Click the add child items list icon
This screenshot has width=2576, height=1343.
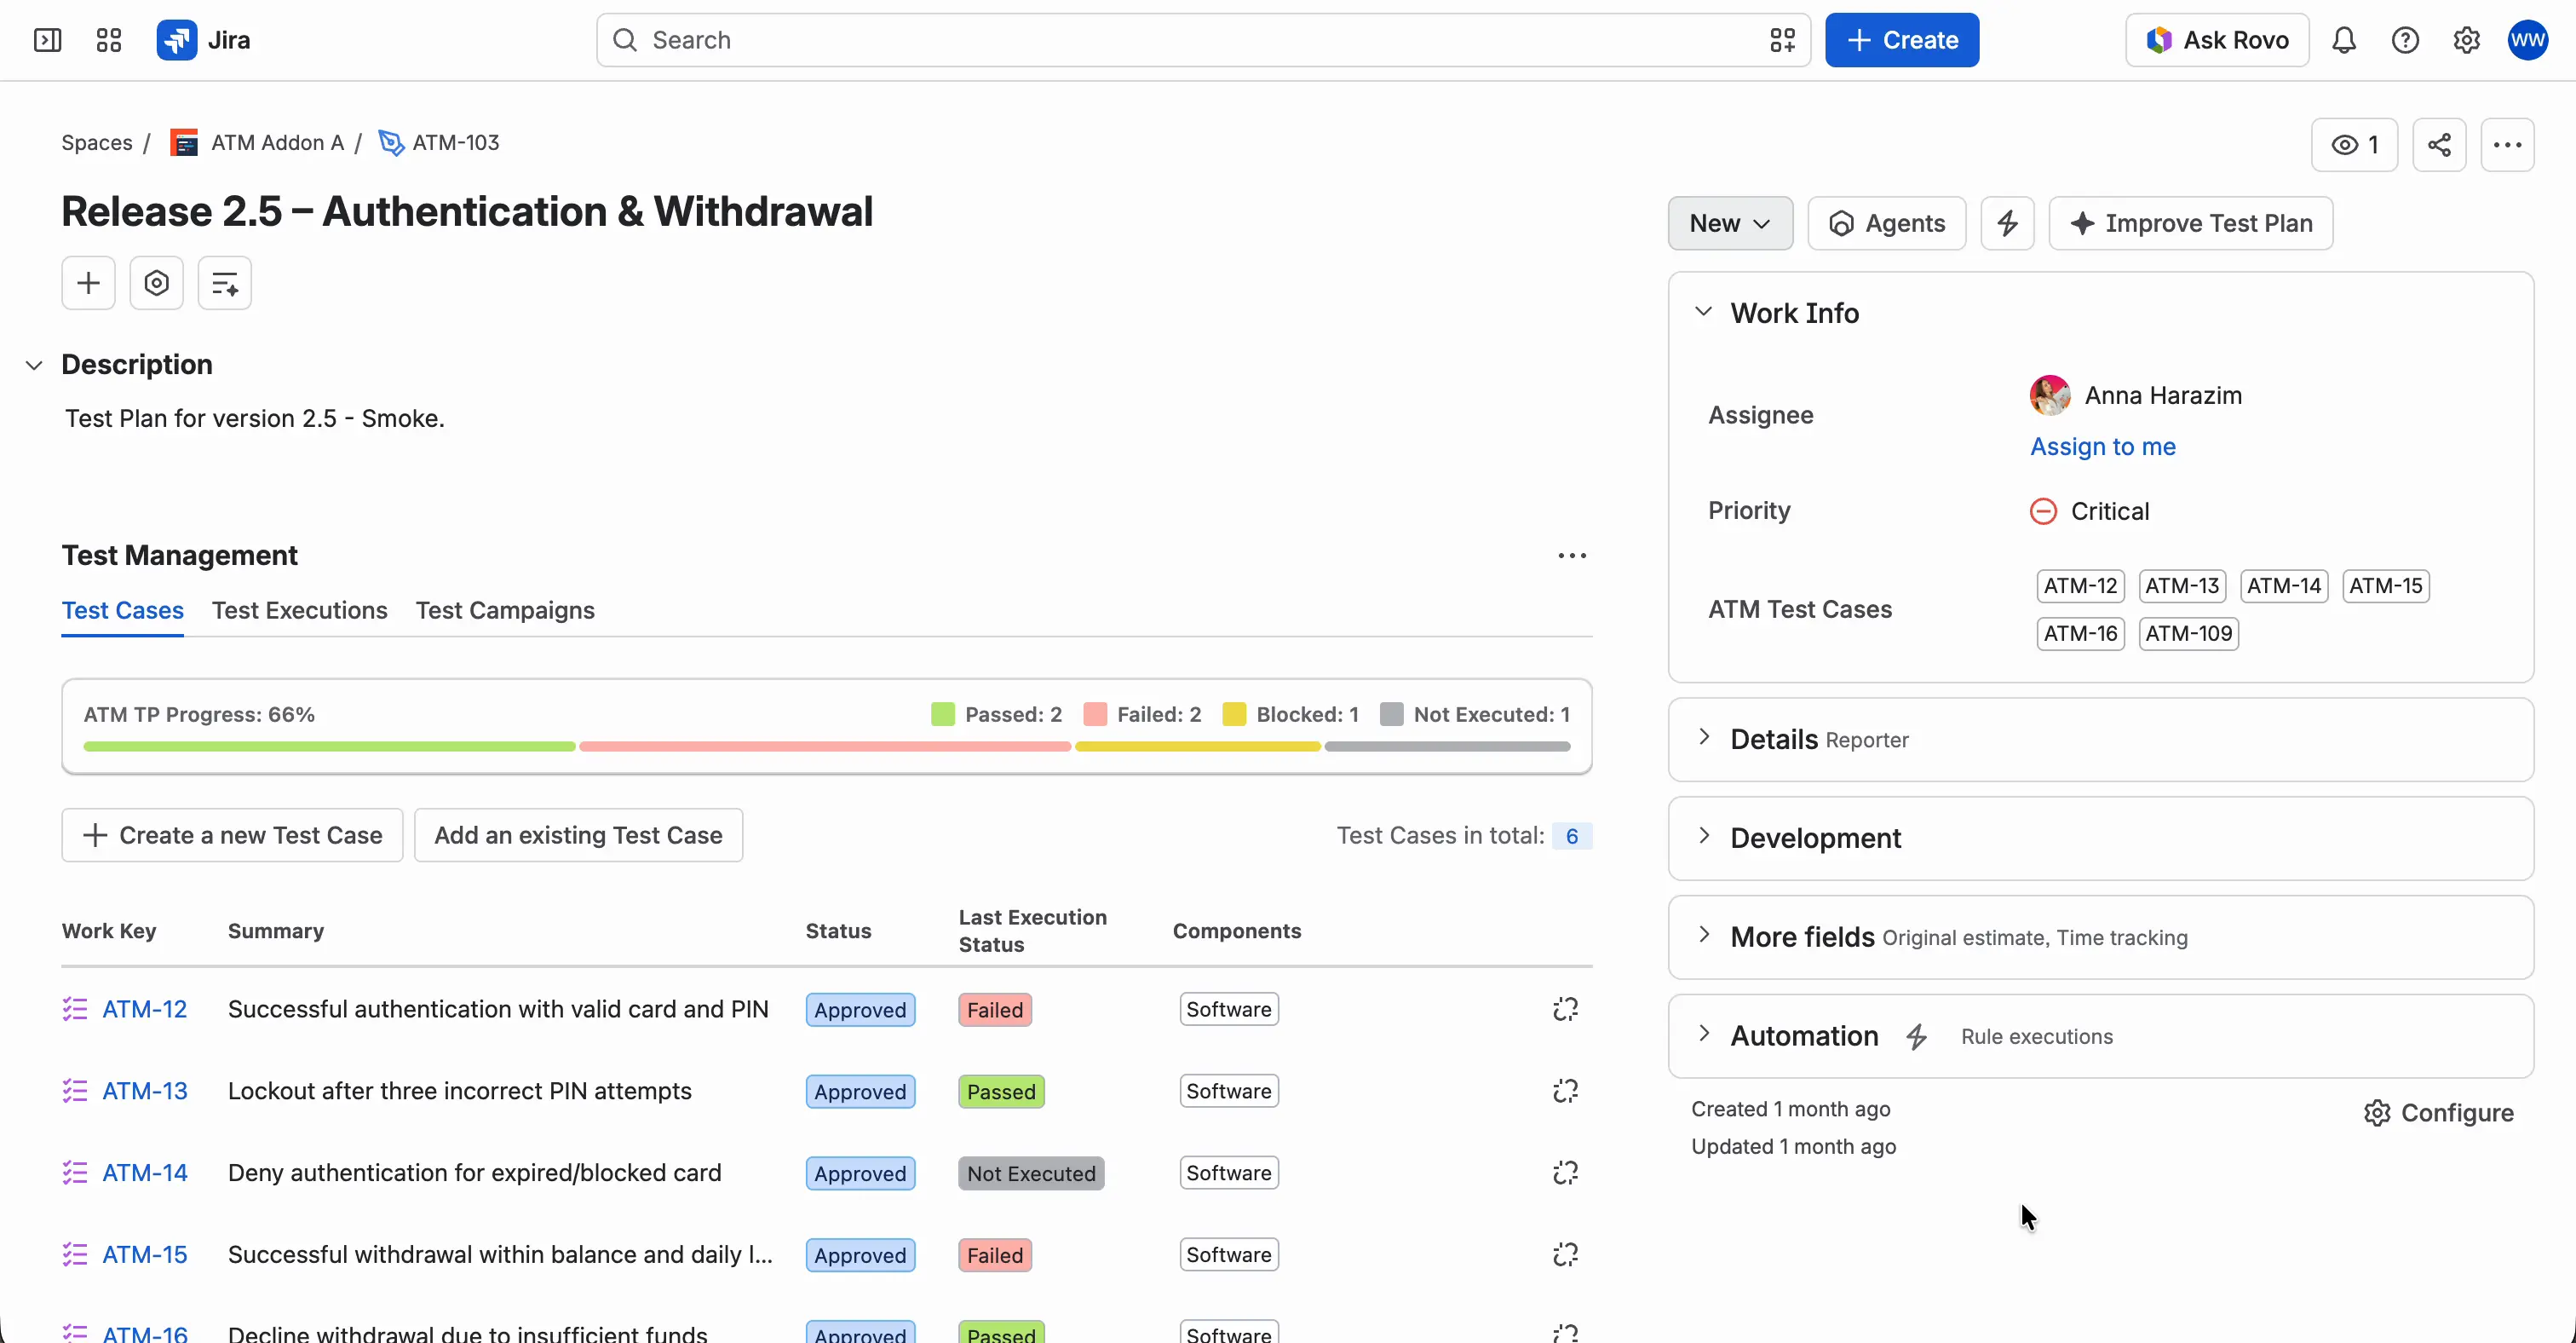224,283
